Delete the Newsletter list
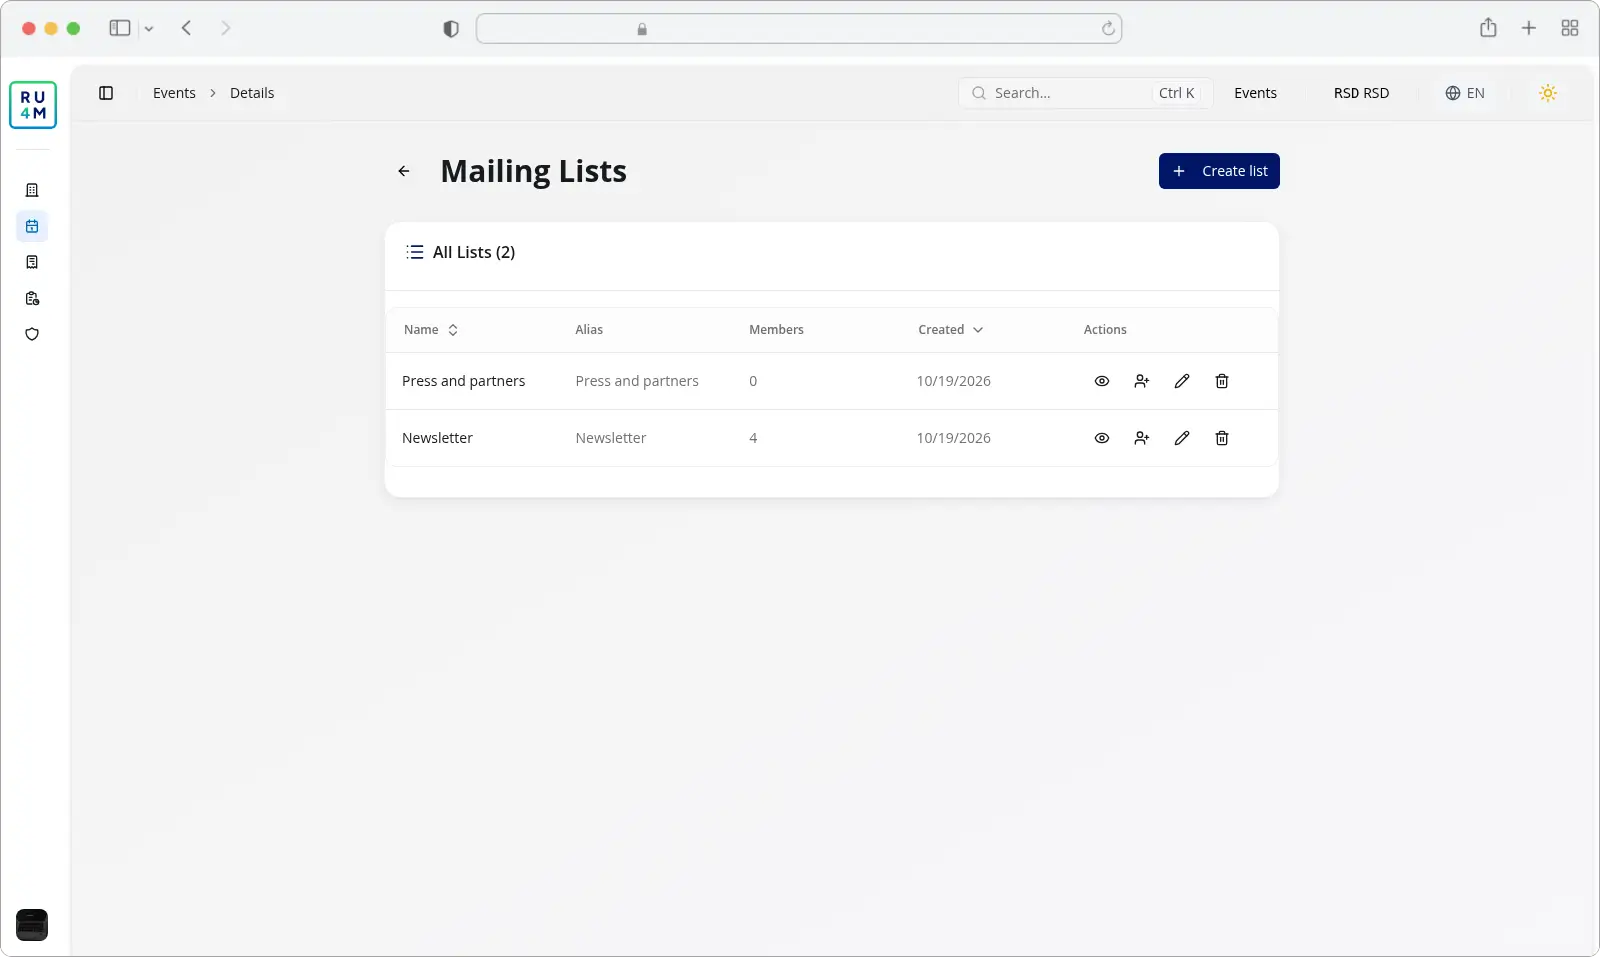 click(1222, 438)
